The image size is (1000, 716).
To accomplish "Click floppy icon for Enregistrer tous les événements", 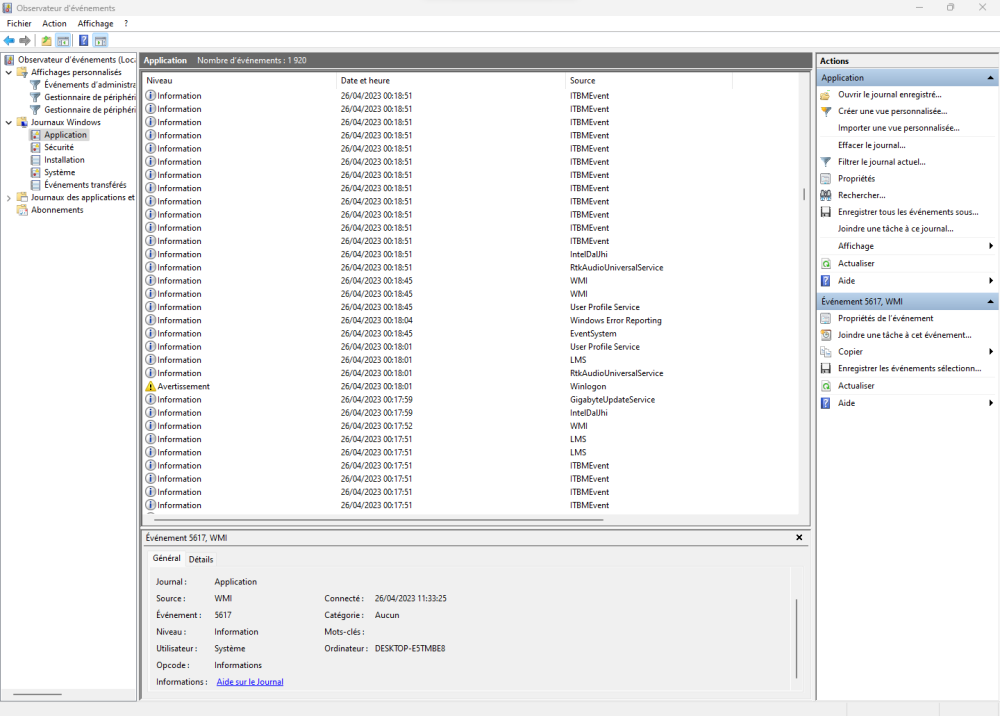I will [x=825, y=212].
